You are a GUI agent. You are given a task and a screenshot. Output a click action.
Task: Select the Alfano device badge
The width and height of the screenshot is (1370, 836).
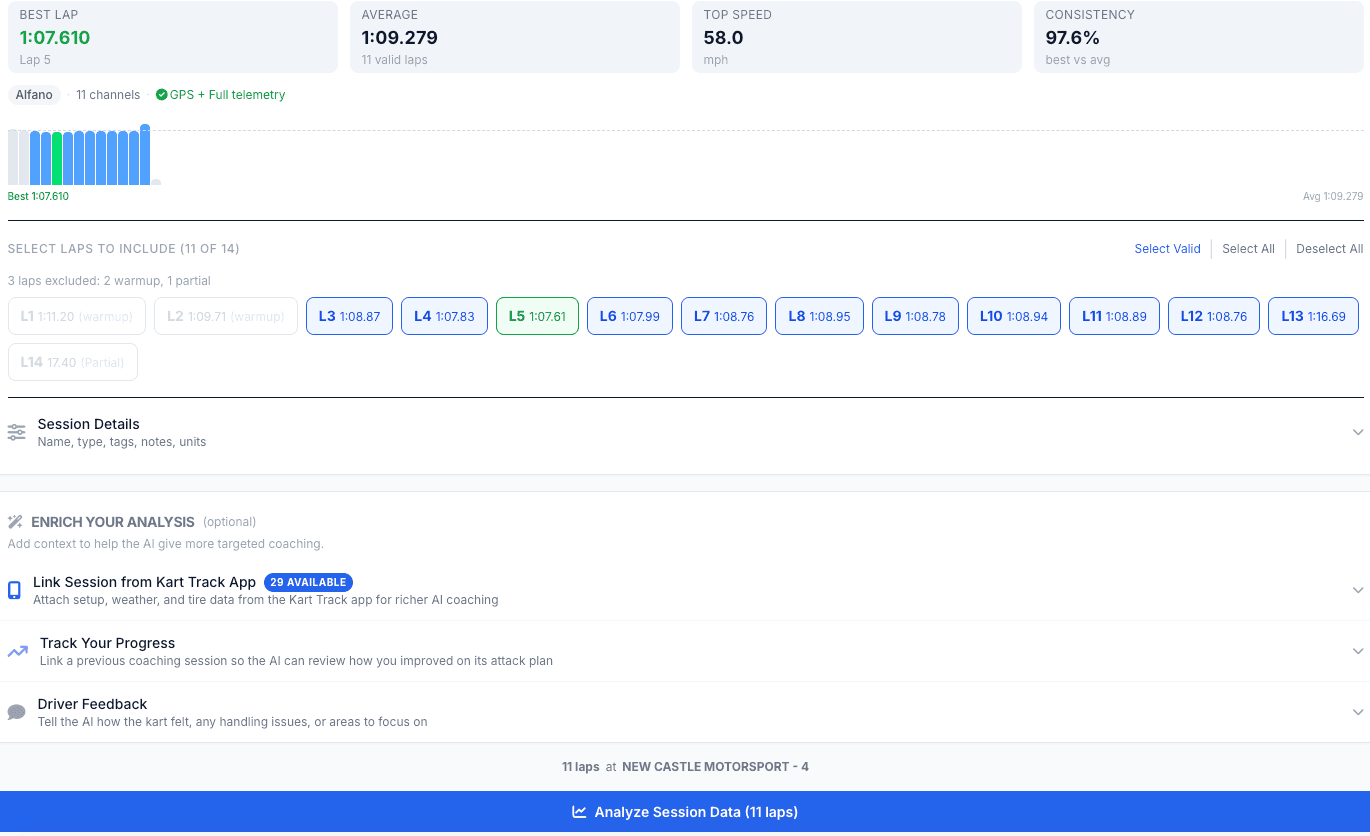pos(33,95)
